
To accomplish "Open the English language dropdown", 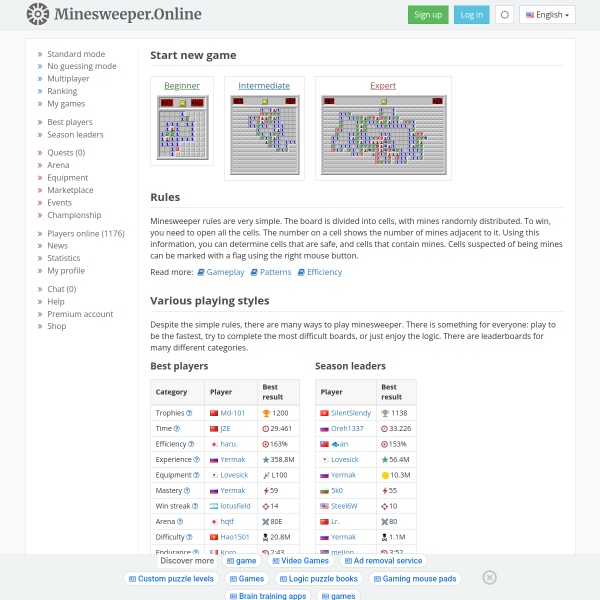I will pyautogui.click(x=547, y=15).
